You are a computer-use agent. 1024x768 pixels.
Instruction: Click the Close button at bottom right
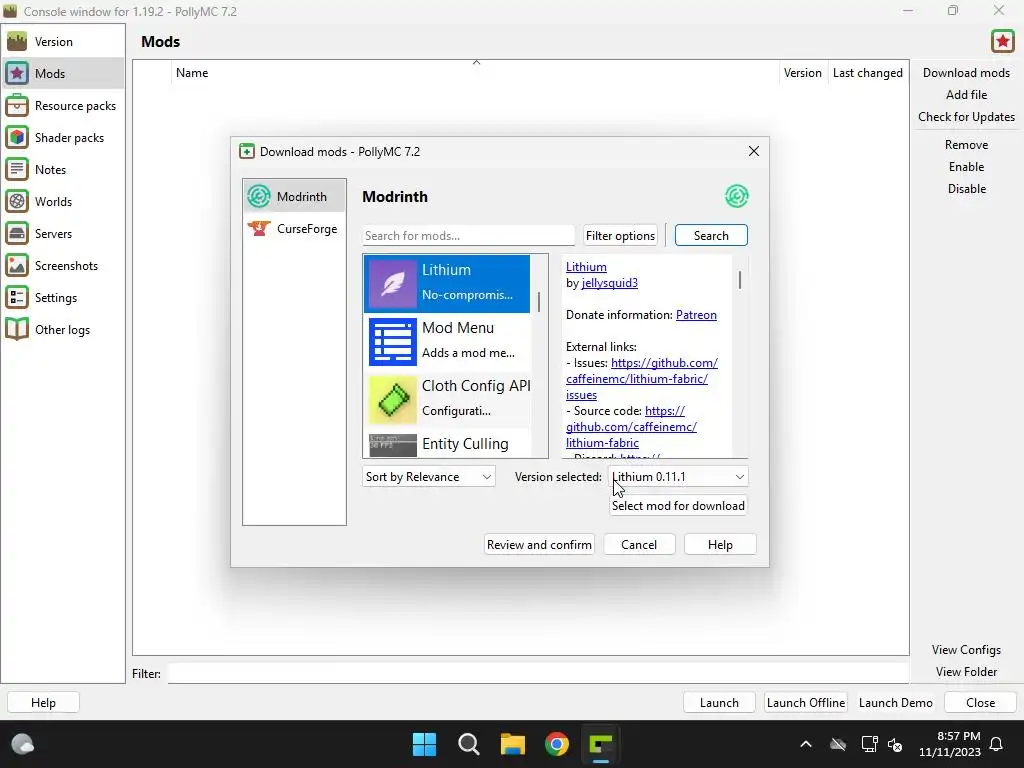(980, 703)
